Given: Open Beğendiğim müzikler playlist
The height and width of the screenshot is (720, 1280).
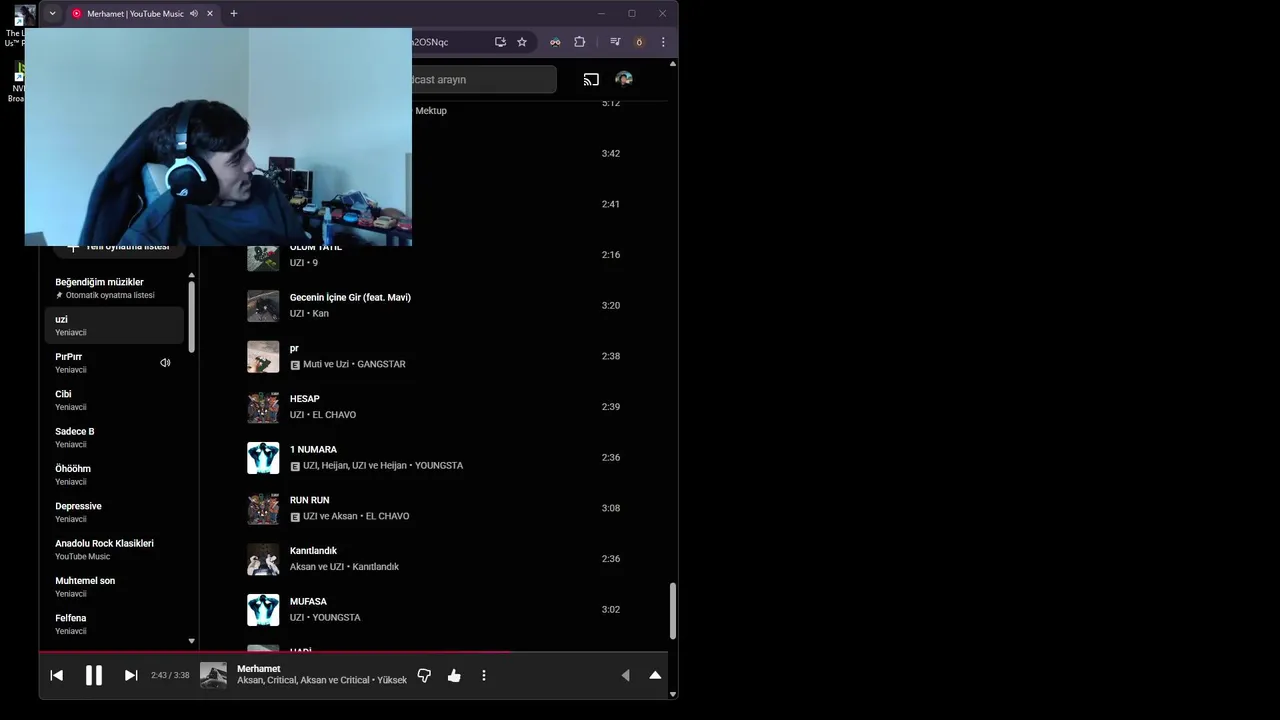Looking at the screenshot, I should click(x=114, y=288).
